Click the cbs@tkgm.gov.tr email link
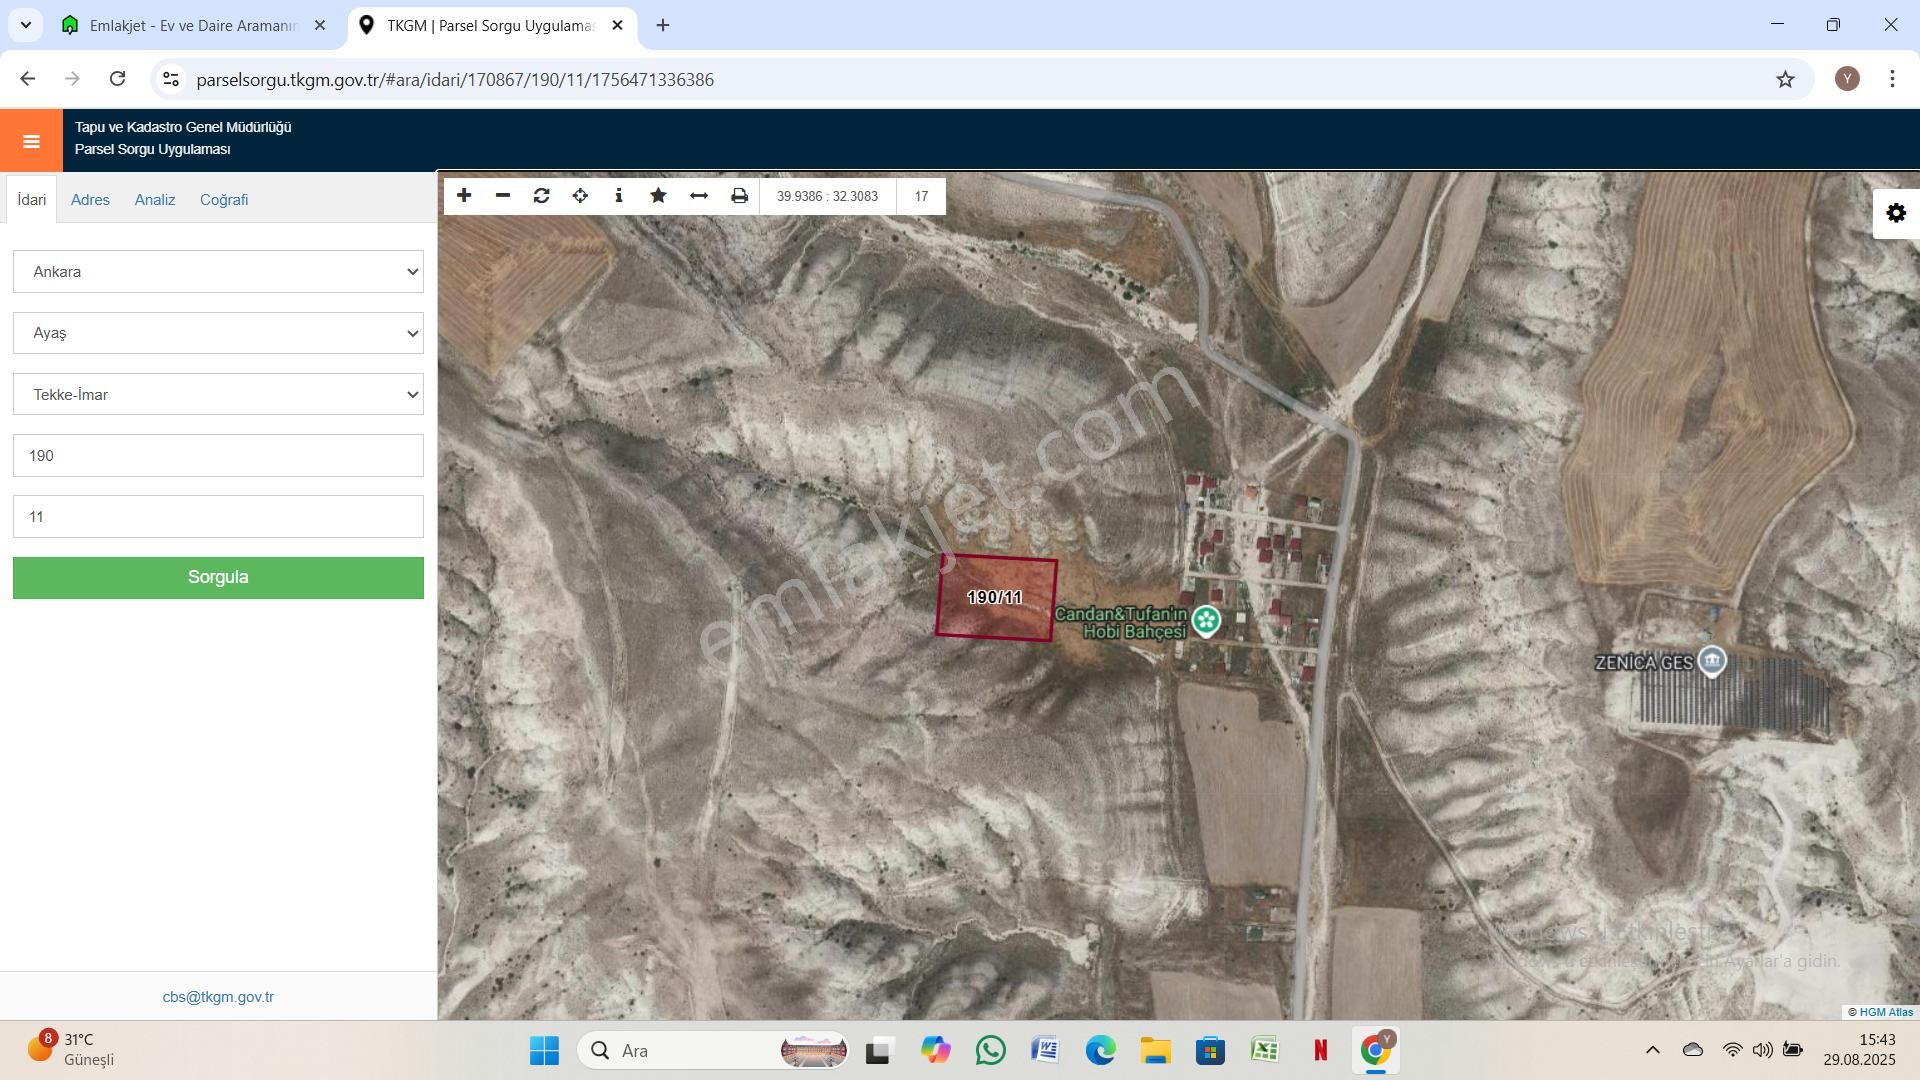Viewport: 1920px width, 1080px height. tap(218, 997)
